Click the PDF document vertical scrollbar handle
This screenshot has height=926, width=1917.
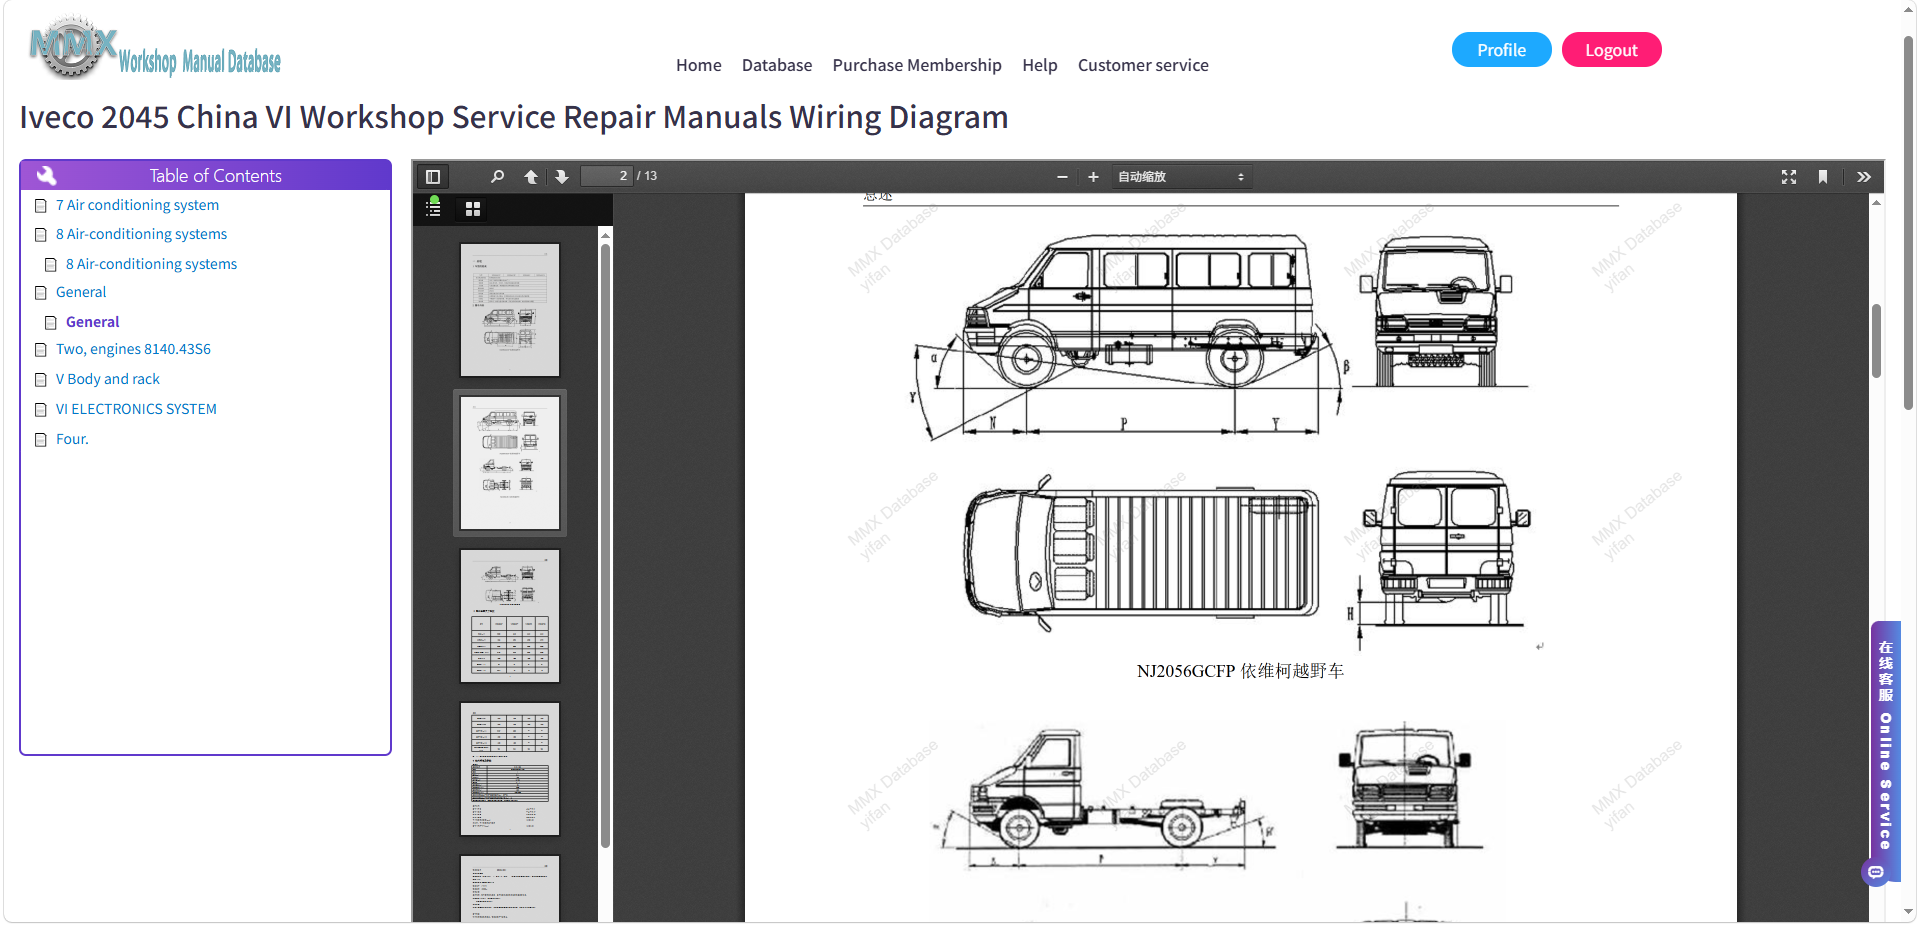coord(1876,340)
